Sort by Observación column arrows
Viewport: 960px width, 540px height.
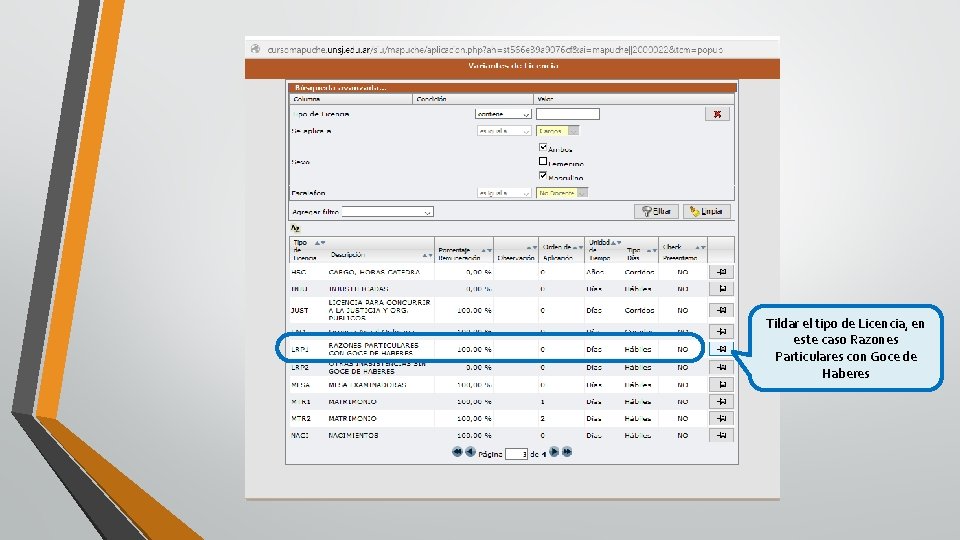[x=532, y=248]
